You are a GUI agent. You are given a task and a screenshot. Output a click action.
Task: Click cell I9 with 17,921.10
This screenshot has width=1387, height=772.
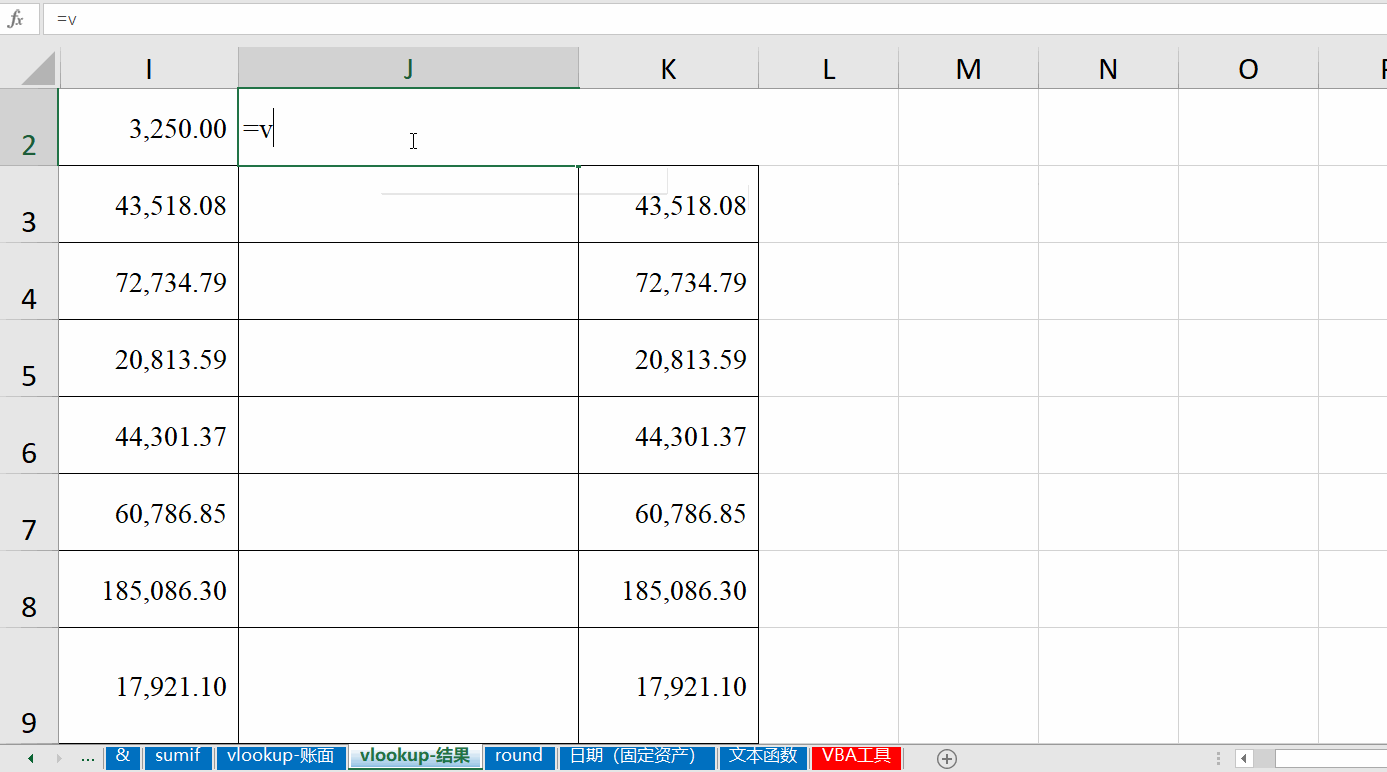[149, 685]
